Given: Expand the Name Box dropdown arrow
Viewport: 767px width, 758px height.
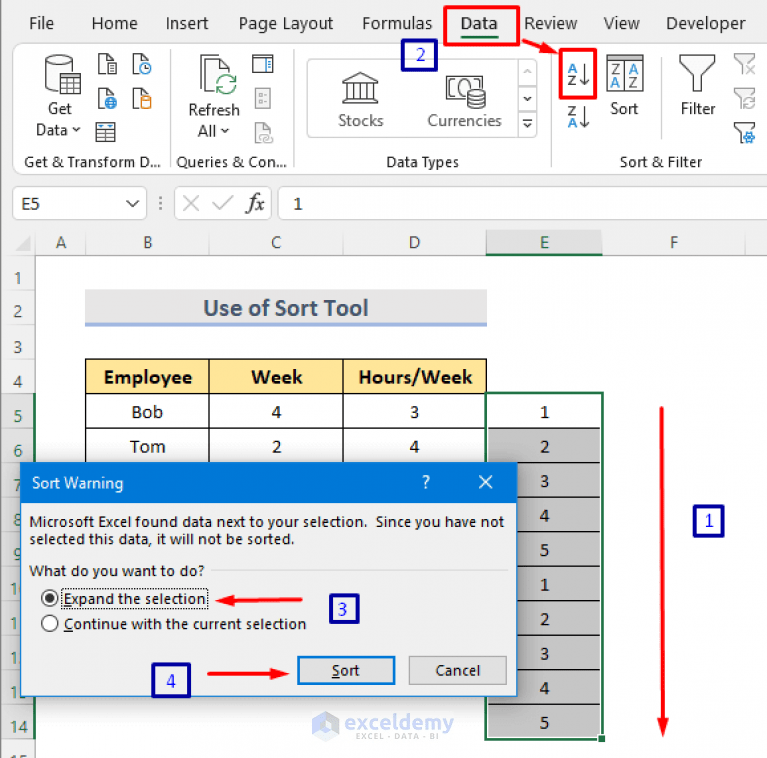Looking at the screenshot, I should (x=132, y=203).
